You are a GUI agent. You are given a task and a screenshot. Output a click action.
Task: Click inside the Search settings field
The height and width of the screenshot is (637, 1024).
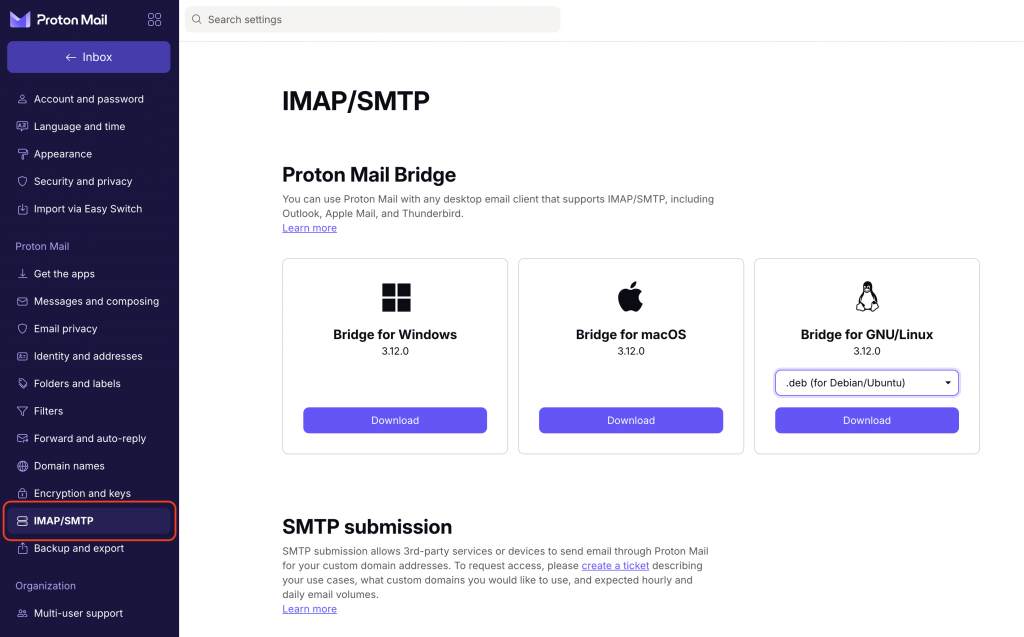click(372, 19)
